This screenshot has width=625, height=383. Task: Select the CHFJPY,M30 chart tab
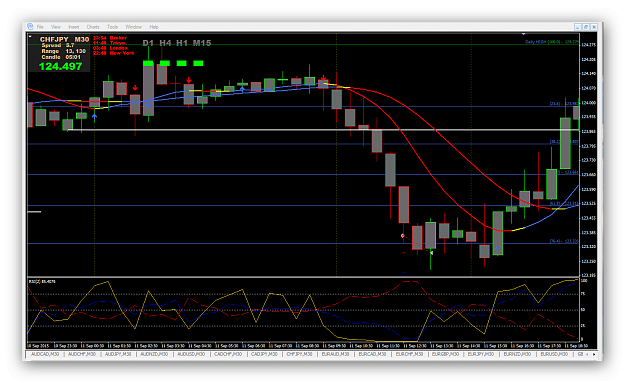click(x=299, y=354)
